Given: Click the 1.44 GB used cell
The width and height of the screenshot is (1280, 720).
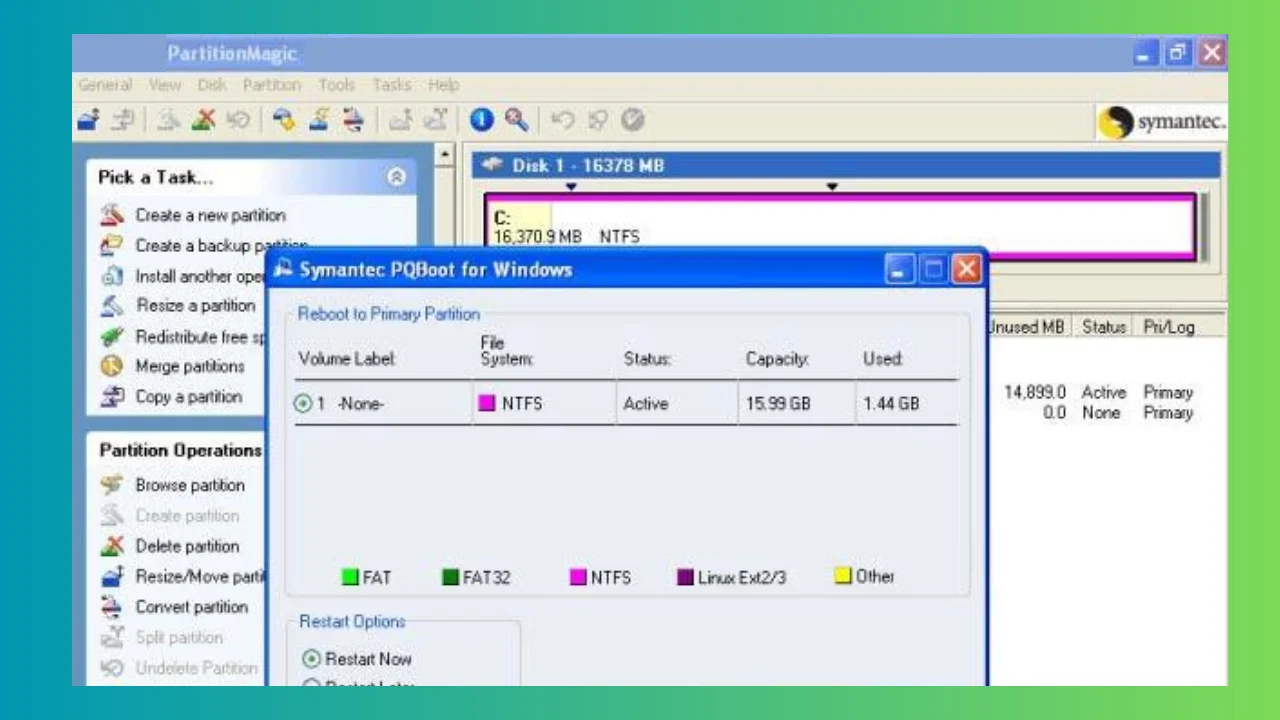Looking at the screenshot, I should point(891,404).
